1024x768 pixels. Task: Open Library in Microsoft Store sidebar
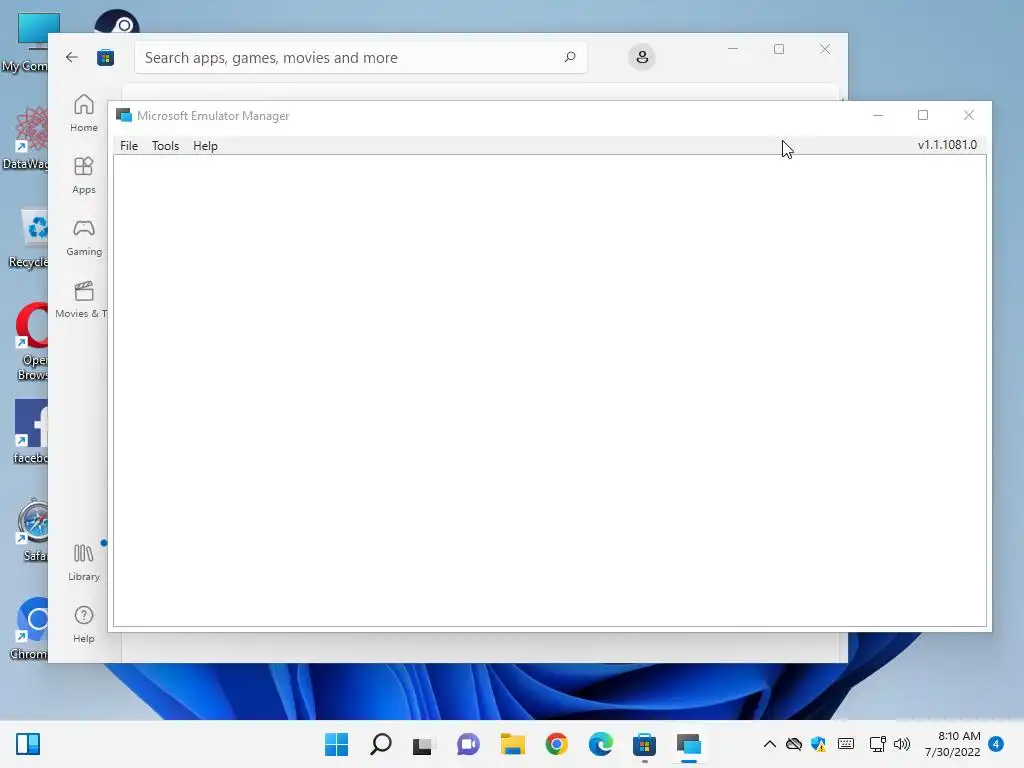click(84, 562)
